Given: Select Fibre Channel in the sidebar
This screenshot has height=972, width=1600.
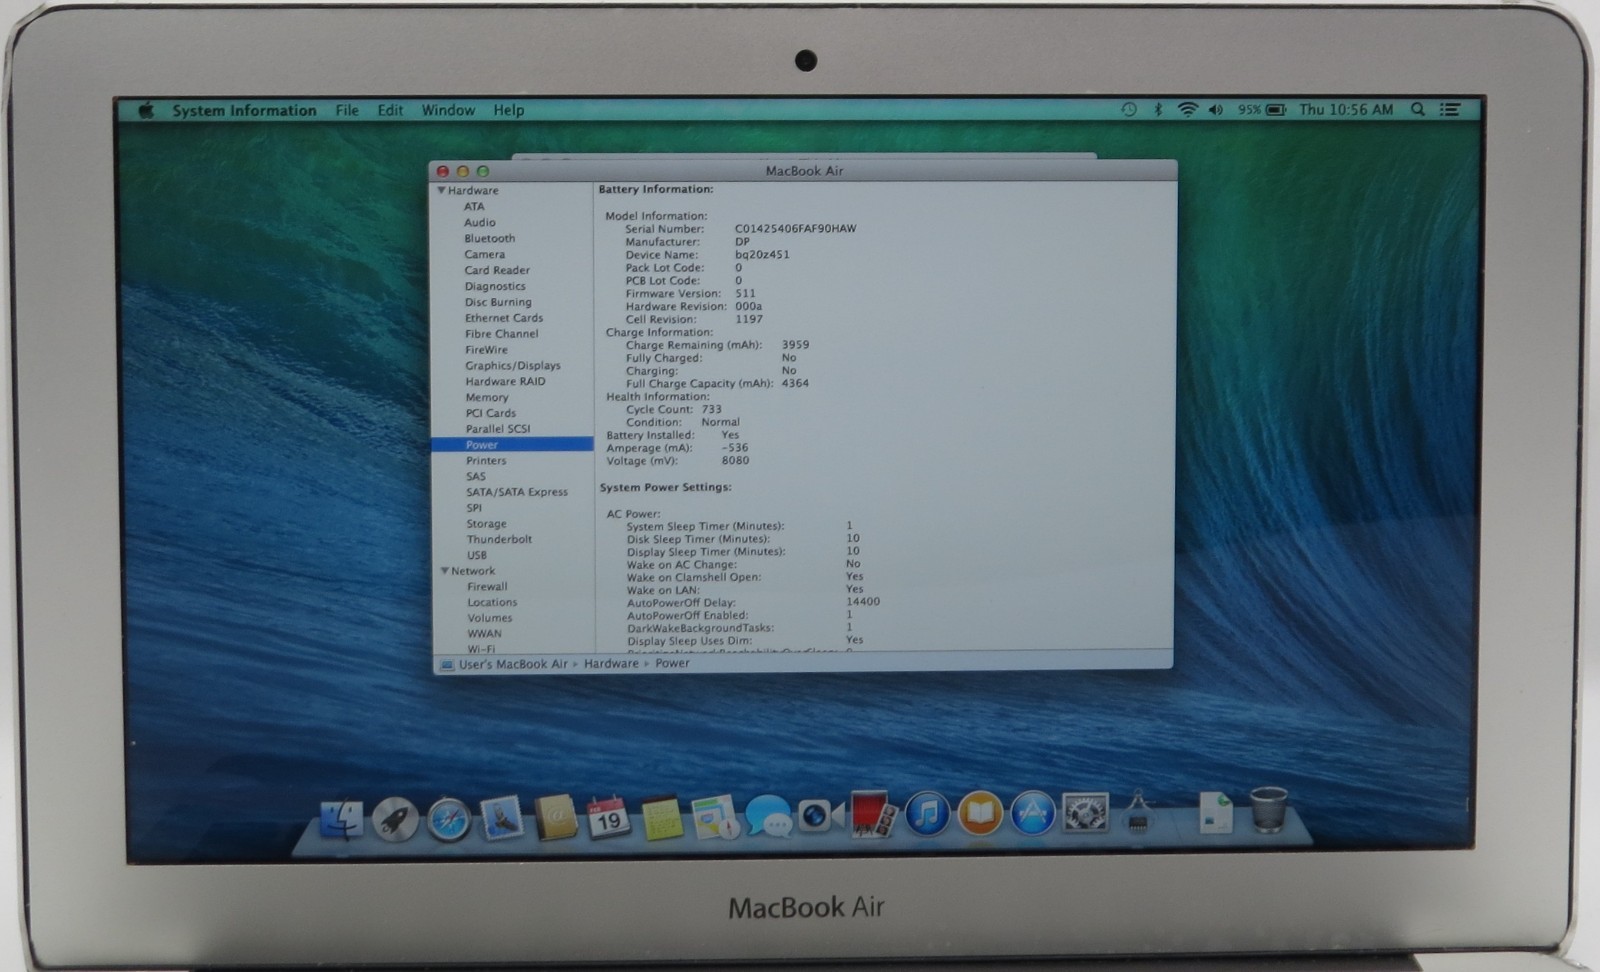Looking at the screenshot, I should (501, 334).
